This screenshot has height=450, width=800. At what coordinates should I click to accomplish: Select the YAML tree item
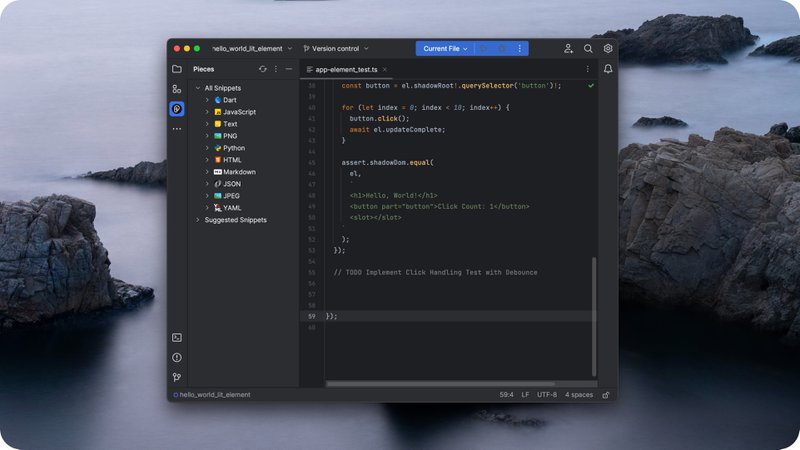(232, 208)
